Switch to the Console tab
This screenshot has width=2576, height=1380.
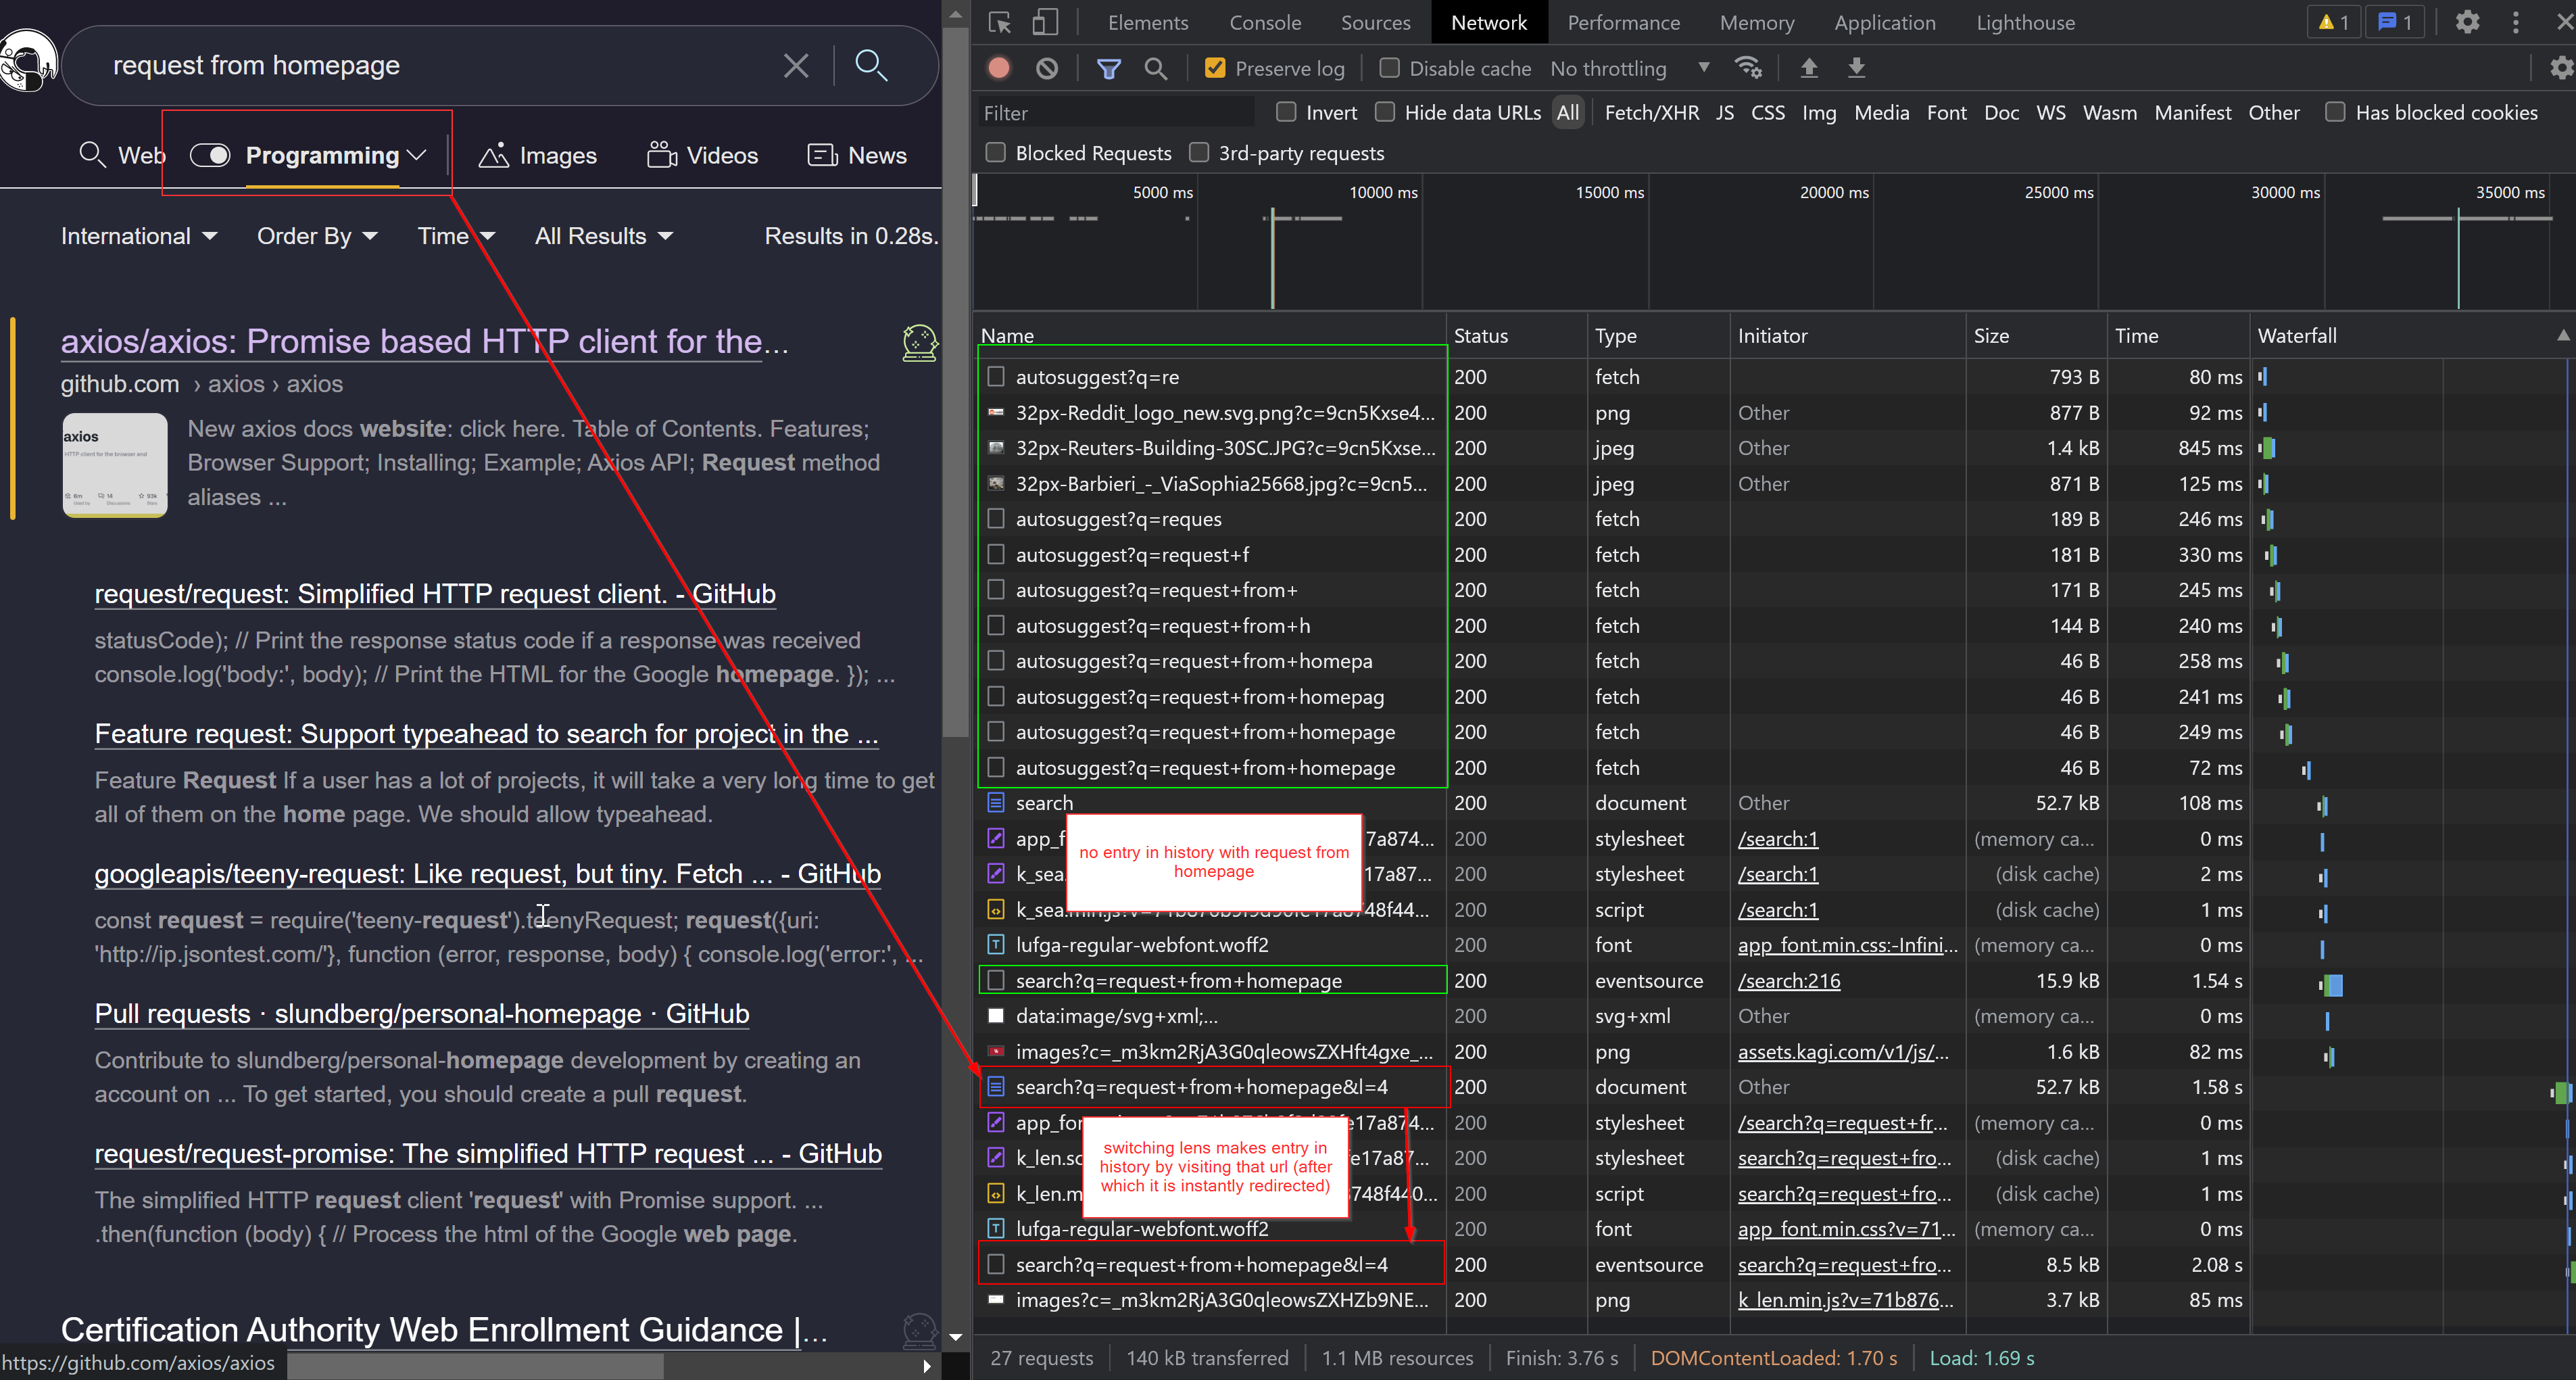coord(1264,22)
